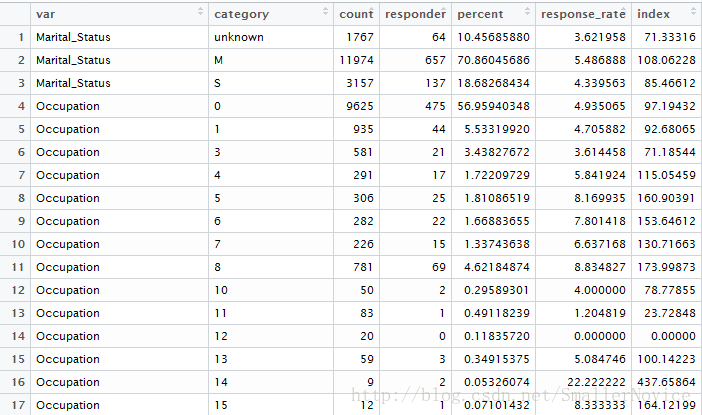Click Occupation var cell in row 4

(68, 107)
